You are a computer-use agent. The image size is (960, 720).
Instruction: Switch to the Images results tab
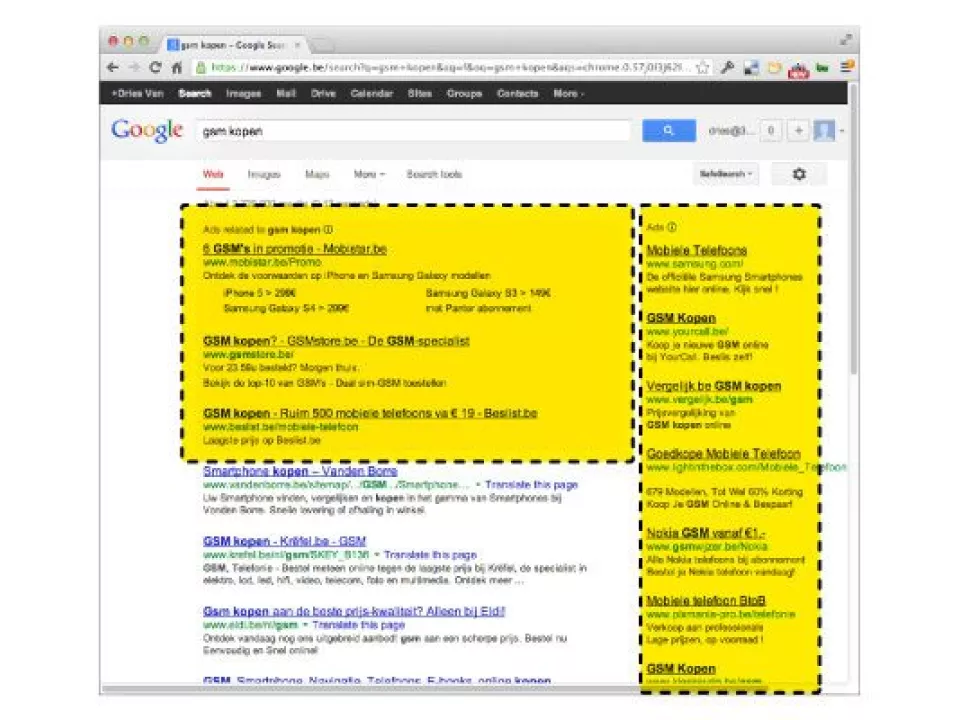point(264,174)
